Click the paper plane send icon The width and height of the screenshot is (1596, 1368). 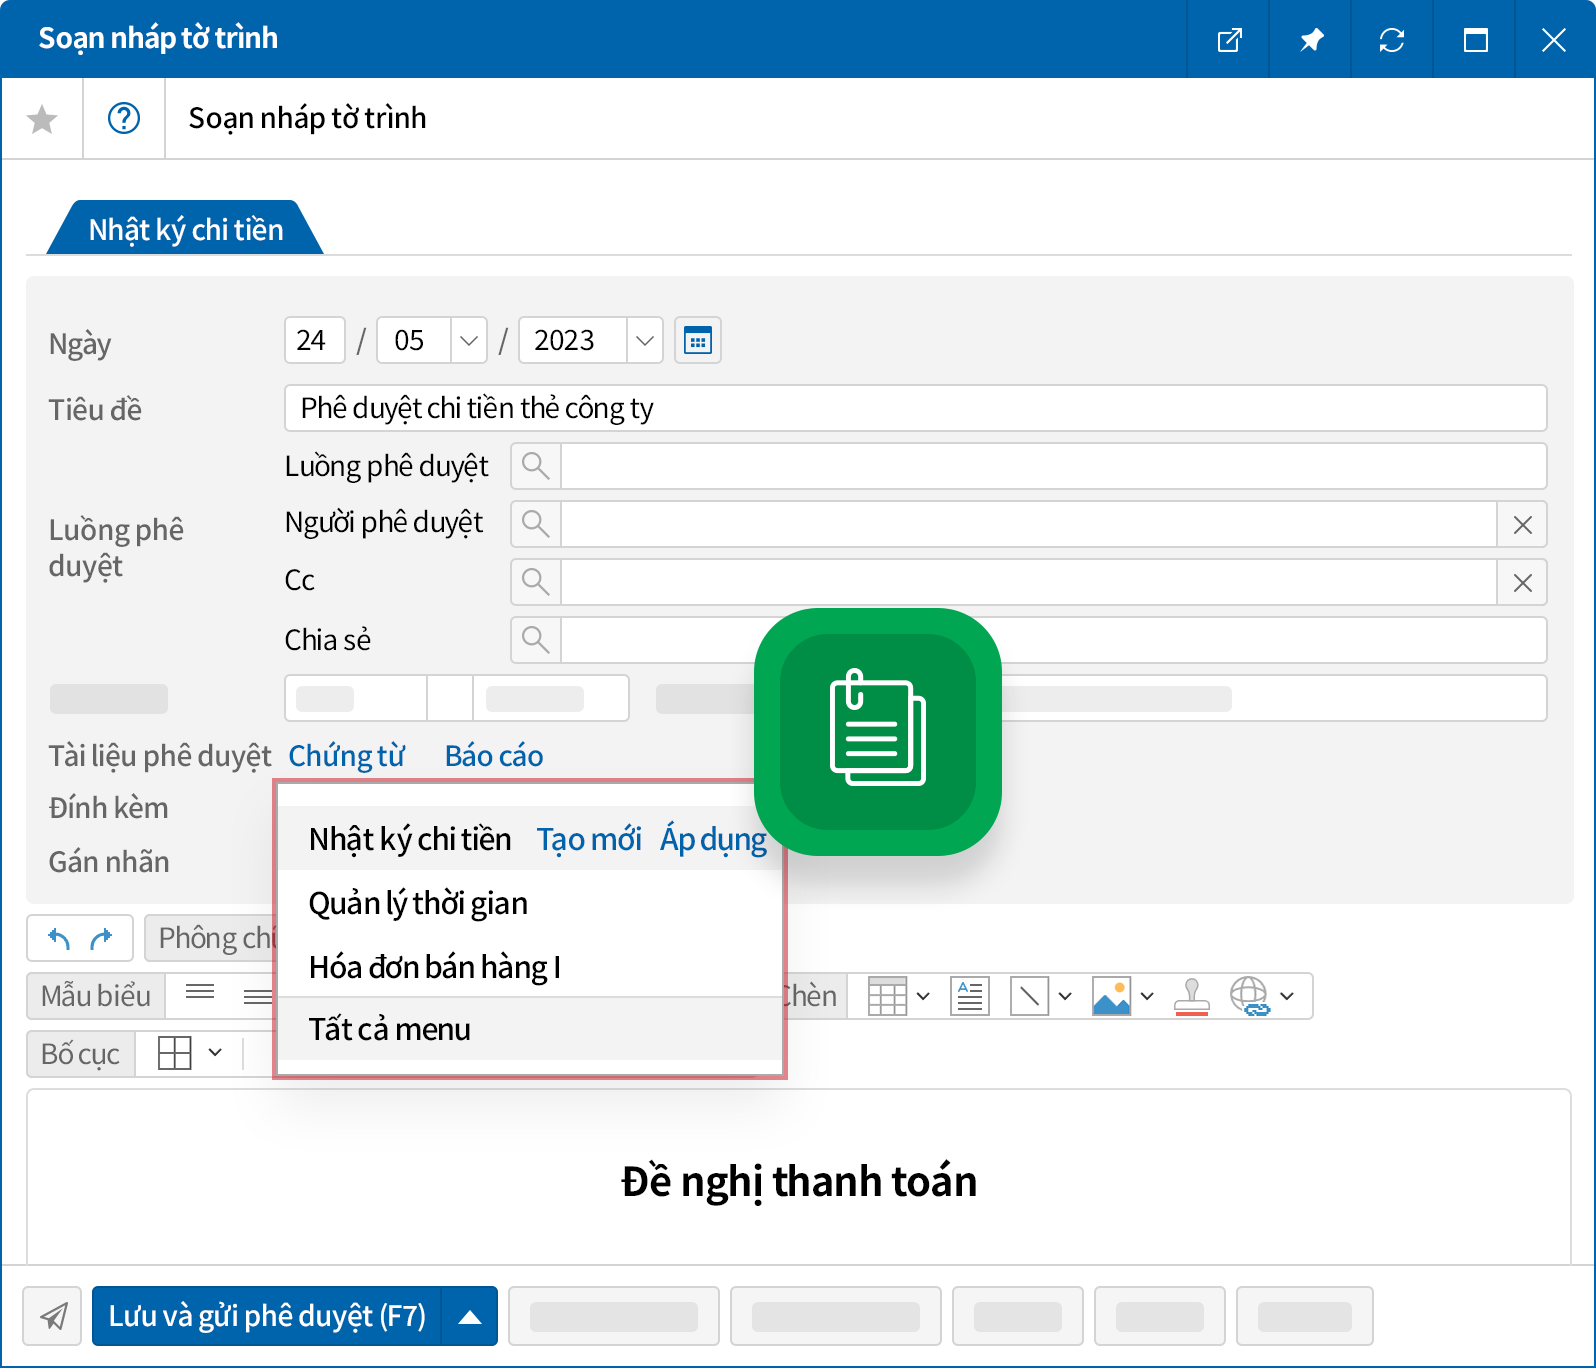point(55,1316)
